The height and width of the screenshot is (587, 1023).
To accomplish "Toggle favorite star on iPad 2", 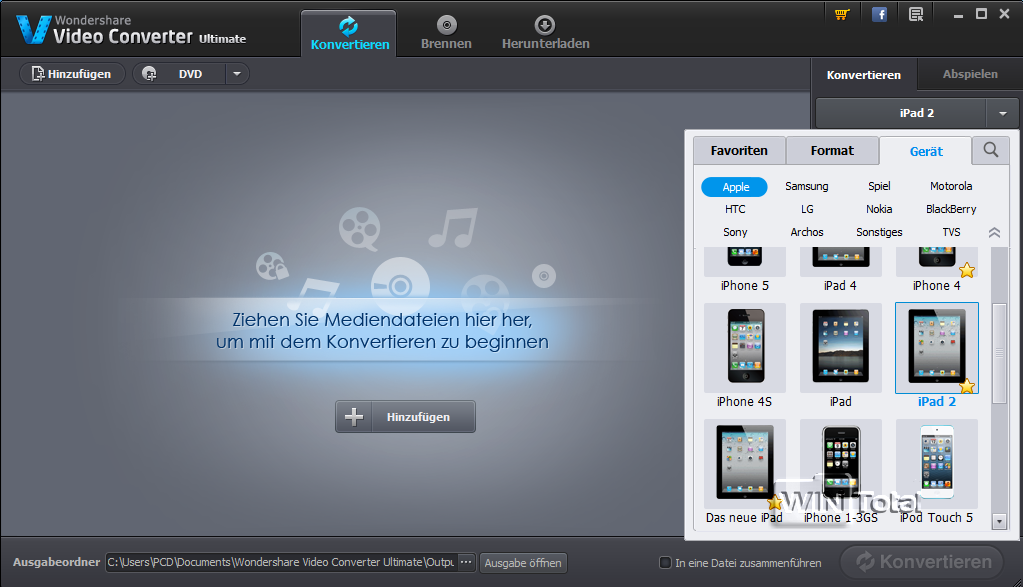I will point(967,386).
